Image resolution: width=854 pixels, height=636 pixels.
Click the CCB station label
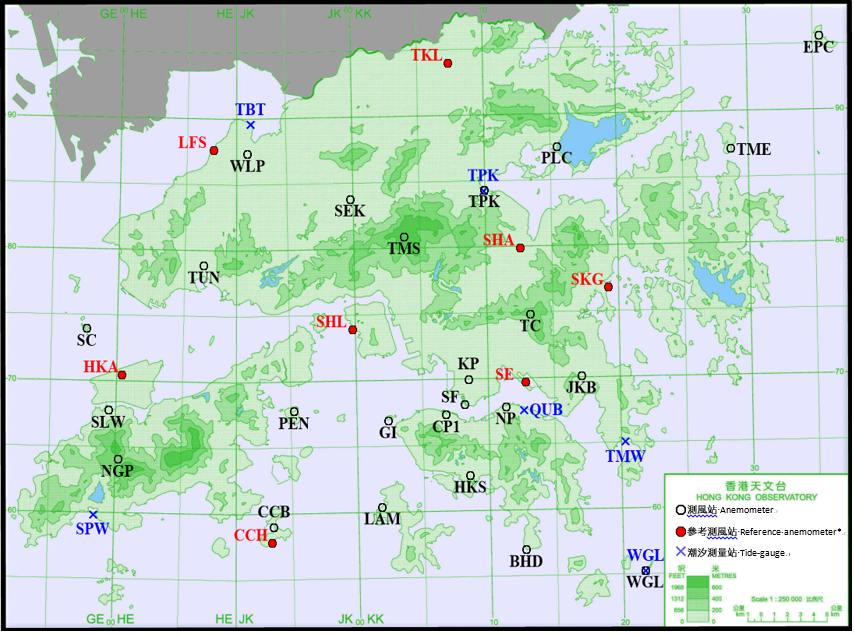tap(274, 512)
